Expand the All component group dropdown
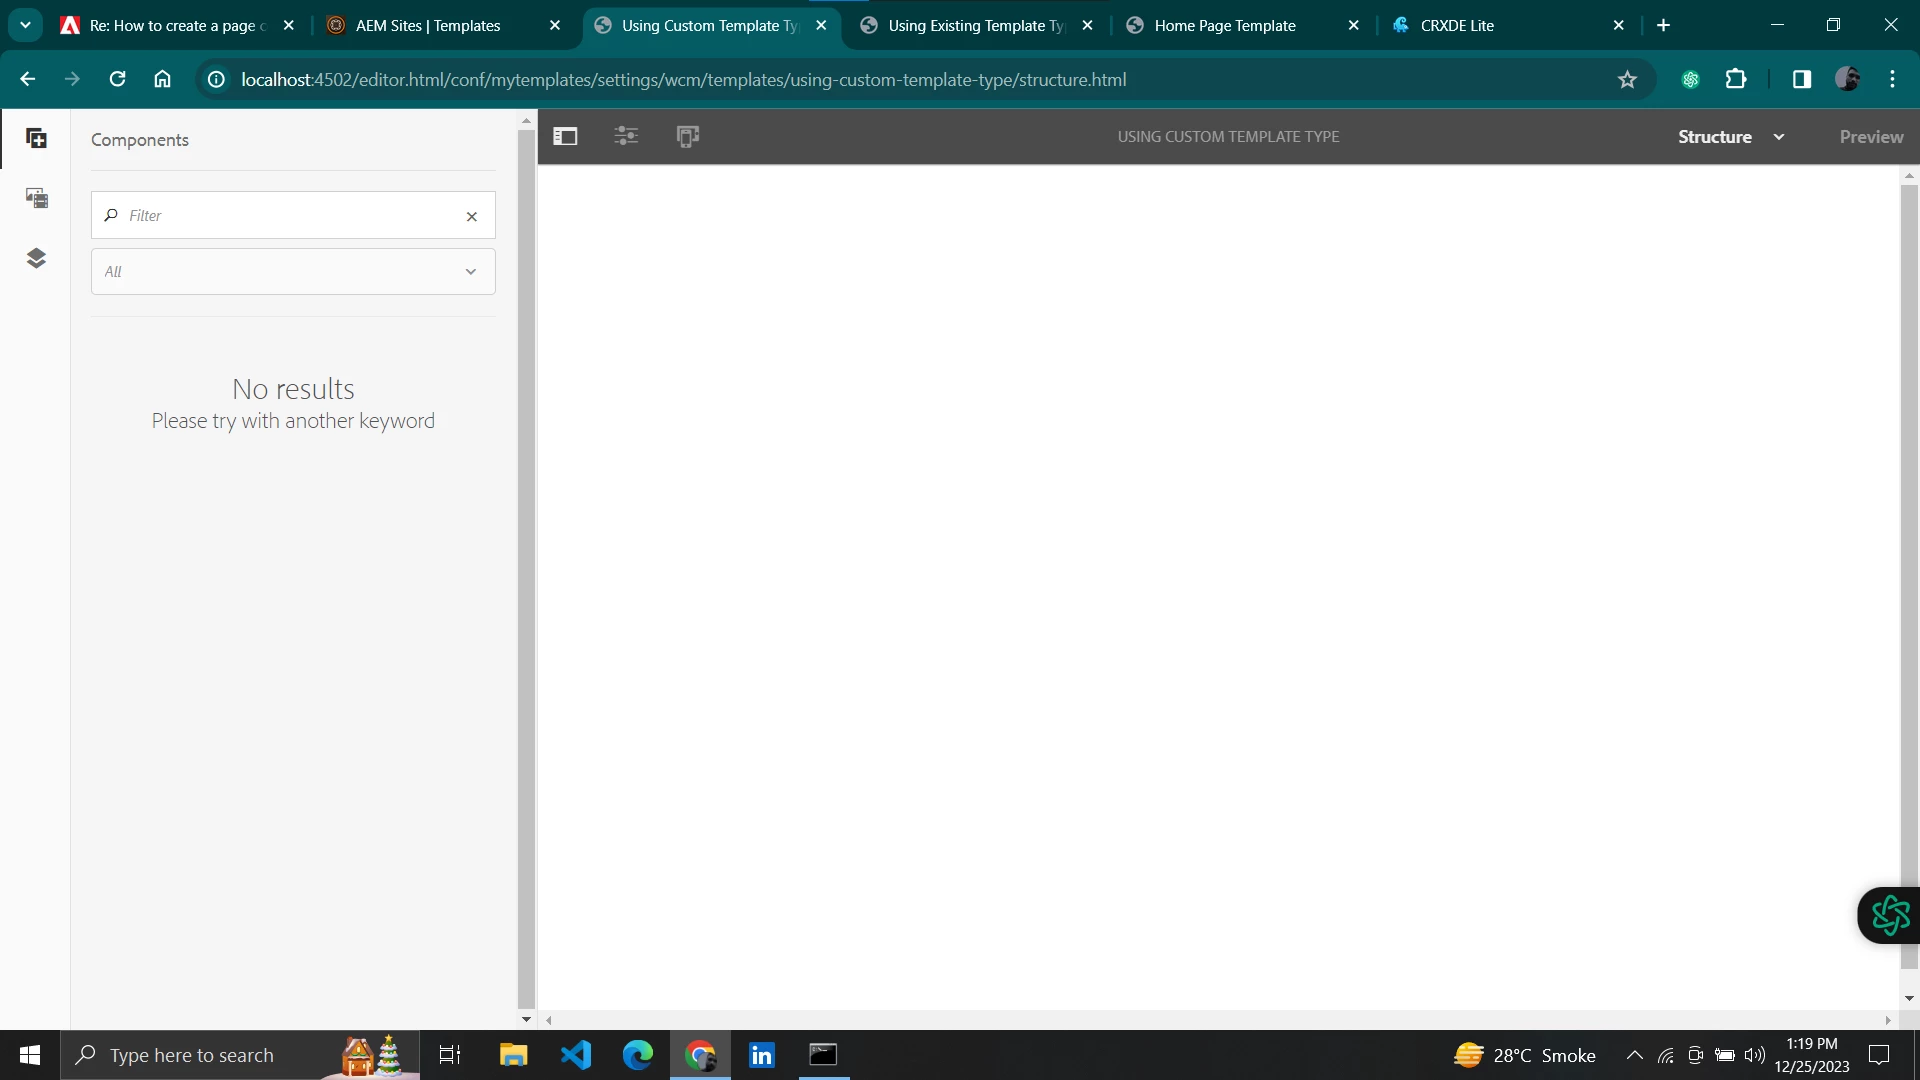The width and height of the screenshot is (1920, 1080). pos(293,272)
